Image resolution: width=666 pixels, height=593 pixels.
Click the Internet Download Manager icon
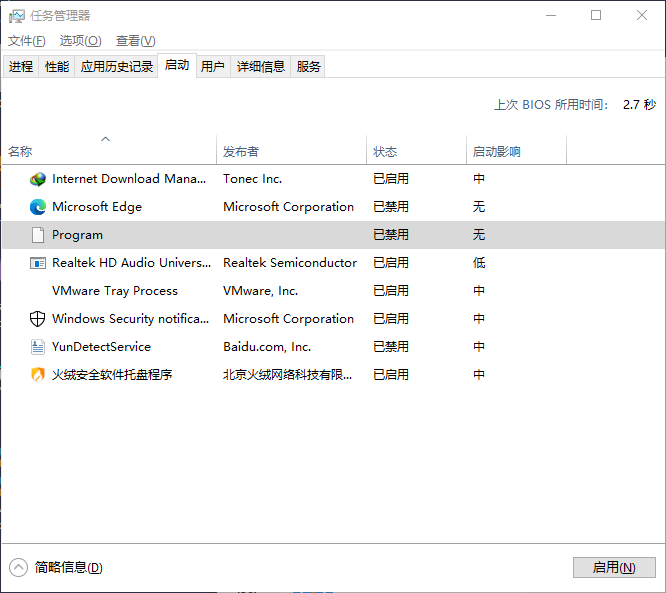[x=38, y=179]
